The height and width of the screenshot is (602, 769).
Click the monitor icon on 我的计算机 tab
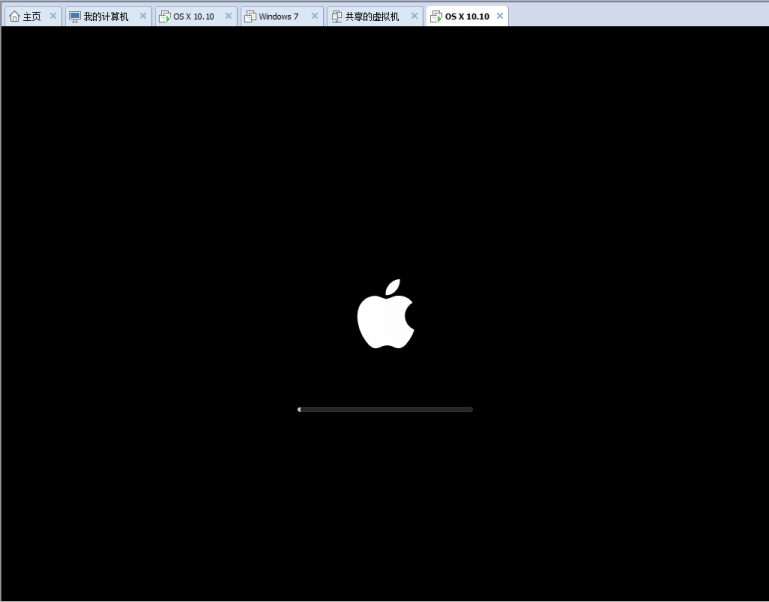click(x=75, y=17)
